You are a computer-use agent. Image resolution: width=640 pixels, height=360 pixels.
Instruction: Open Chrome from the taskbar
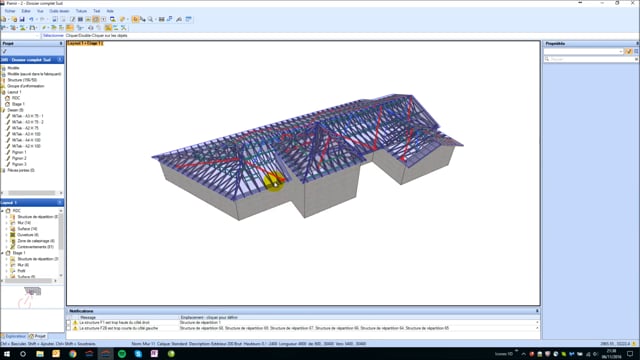coord(72,354)
